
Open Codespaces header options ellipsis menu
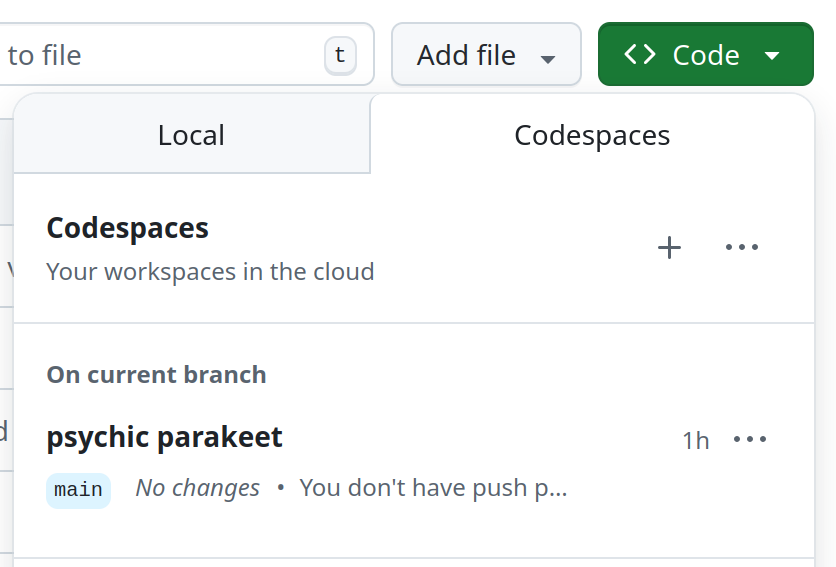click(742, 247)
